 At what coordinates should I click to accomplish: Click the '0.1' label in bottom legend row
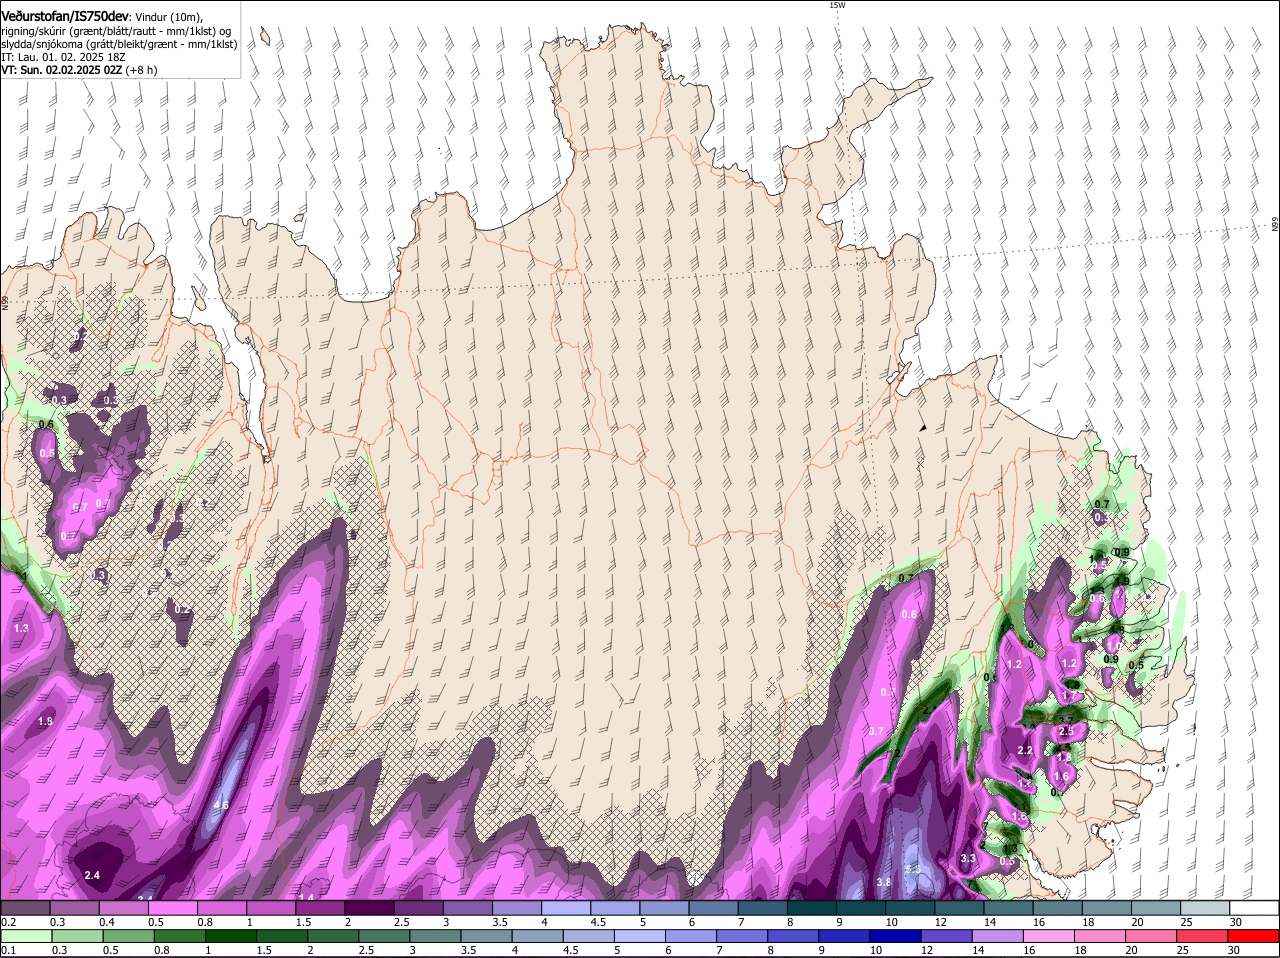point(8,951)
